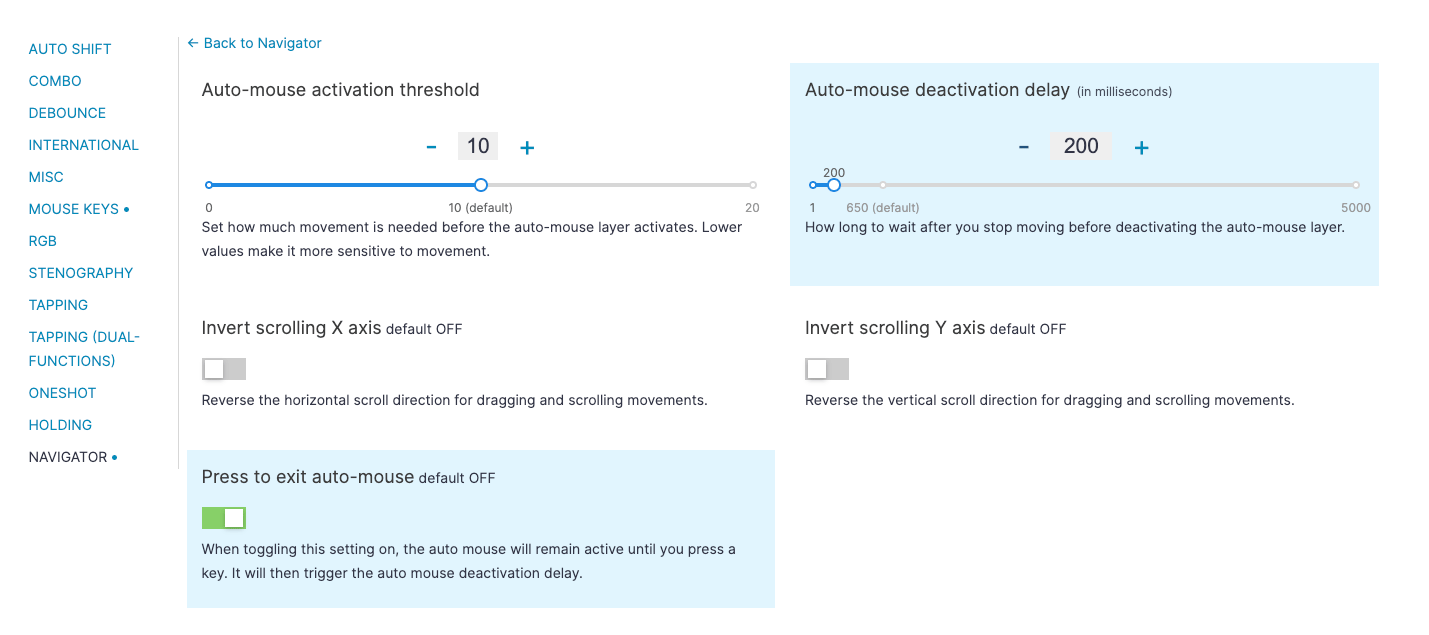Toggle Invert scrolling Y axis switch

pos(827,369)
